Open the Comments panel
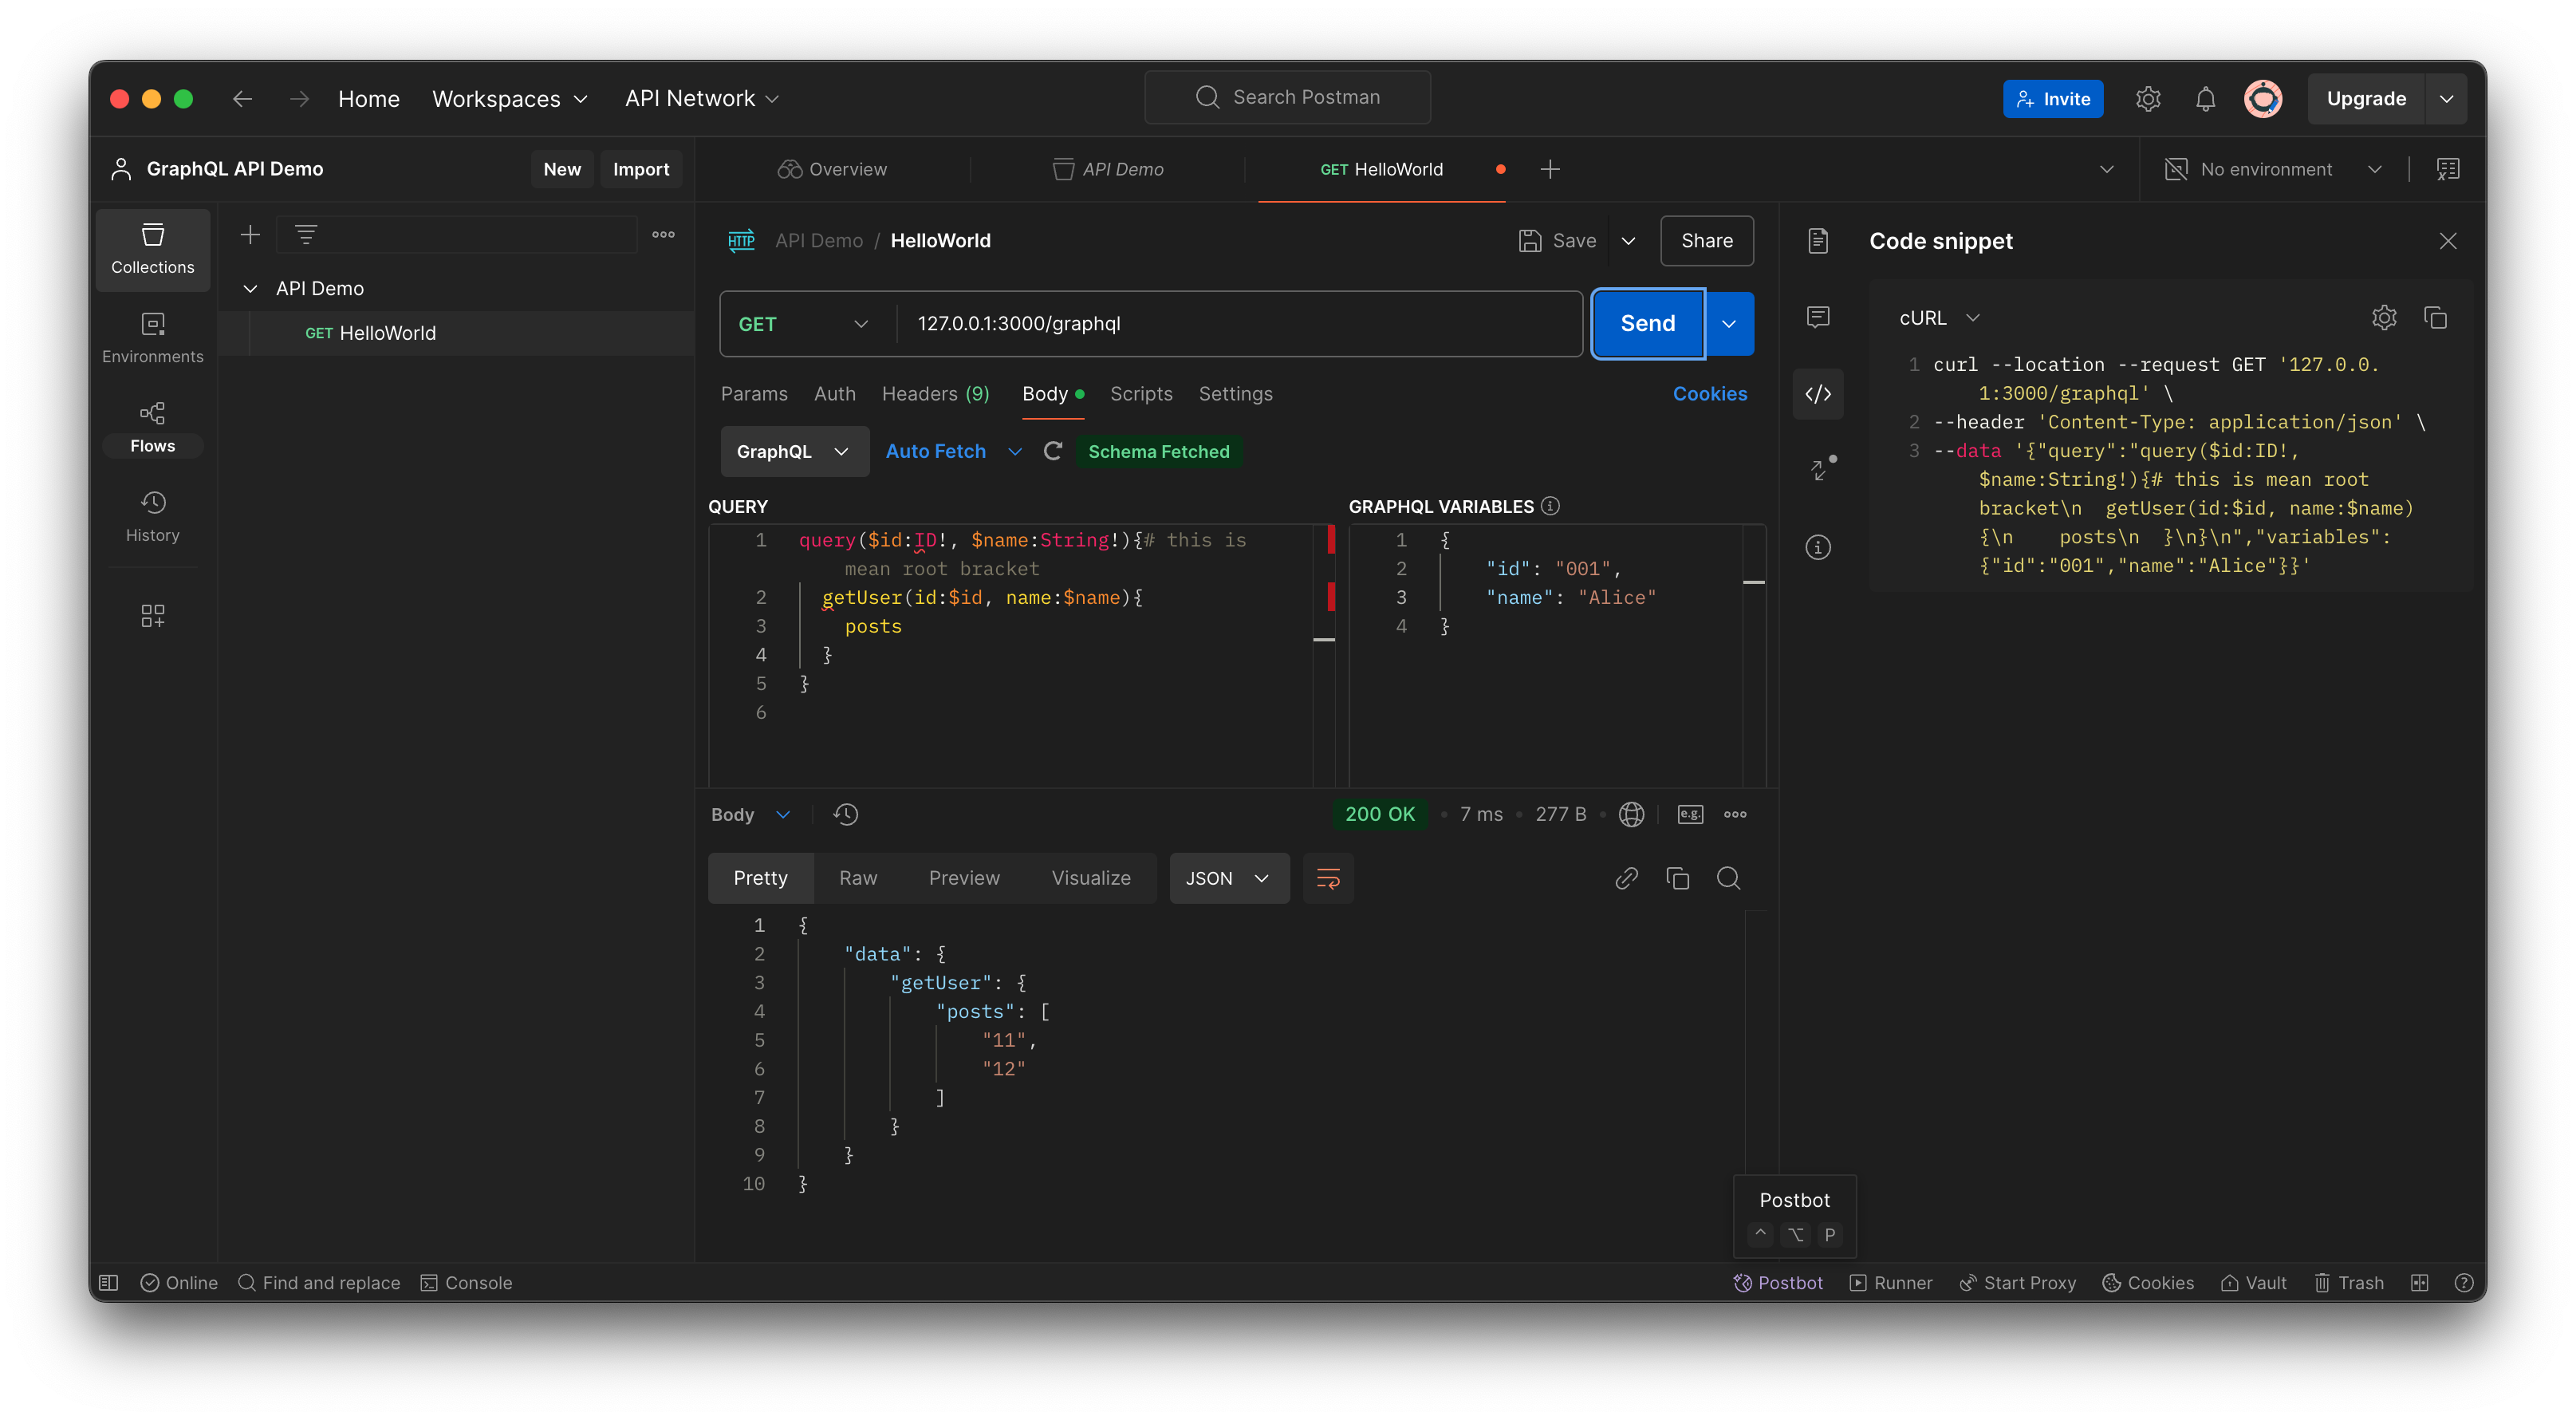The width and height of the screenshot is (2576, 1420). pos(1817,317)
